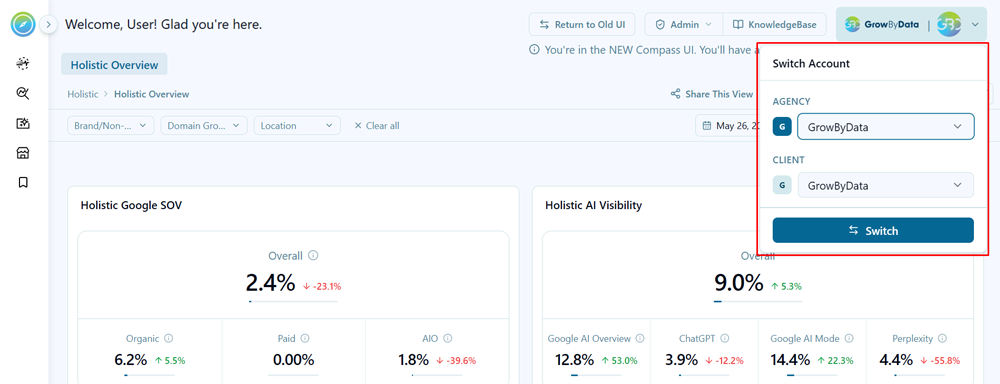Open the search insights sidebar icon

[x=23, y=94]
